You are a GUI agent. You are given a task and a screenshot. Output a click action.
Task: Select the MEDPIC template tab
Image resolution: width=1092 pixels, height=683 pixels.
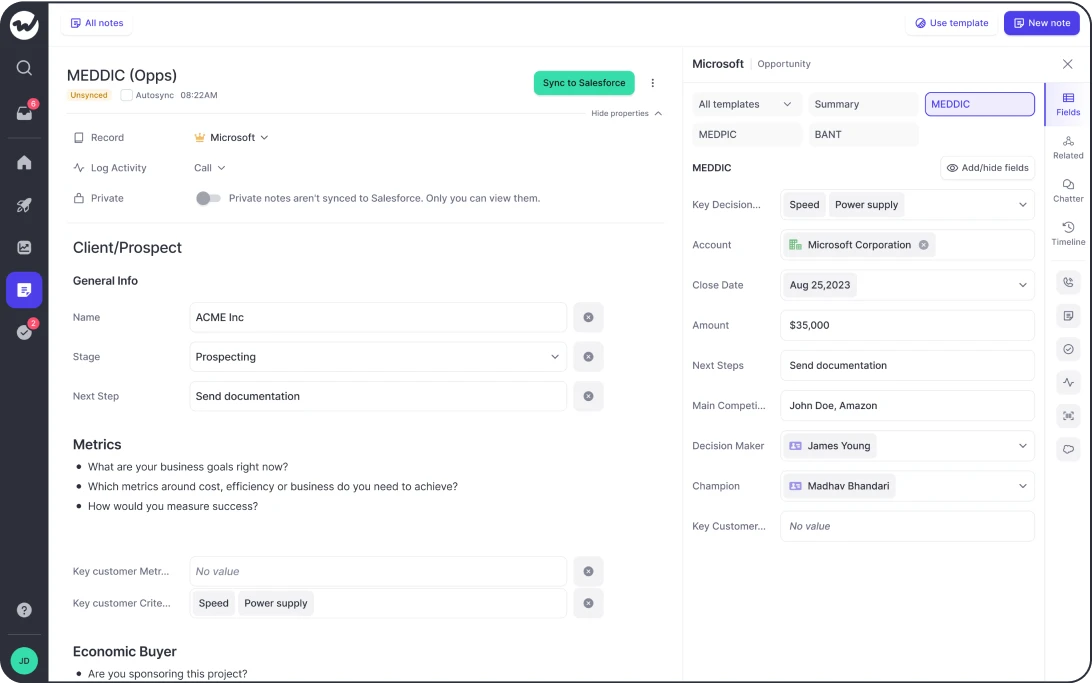pos(747,134)
